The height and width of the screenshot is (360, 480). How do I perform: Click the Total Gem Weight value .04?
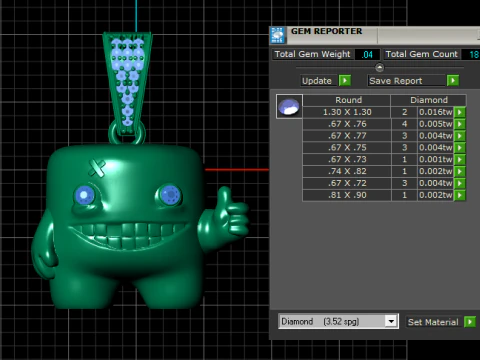[367, 54]
